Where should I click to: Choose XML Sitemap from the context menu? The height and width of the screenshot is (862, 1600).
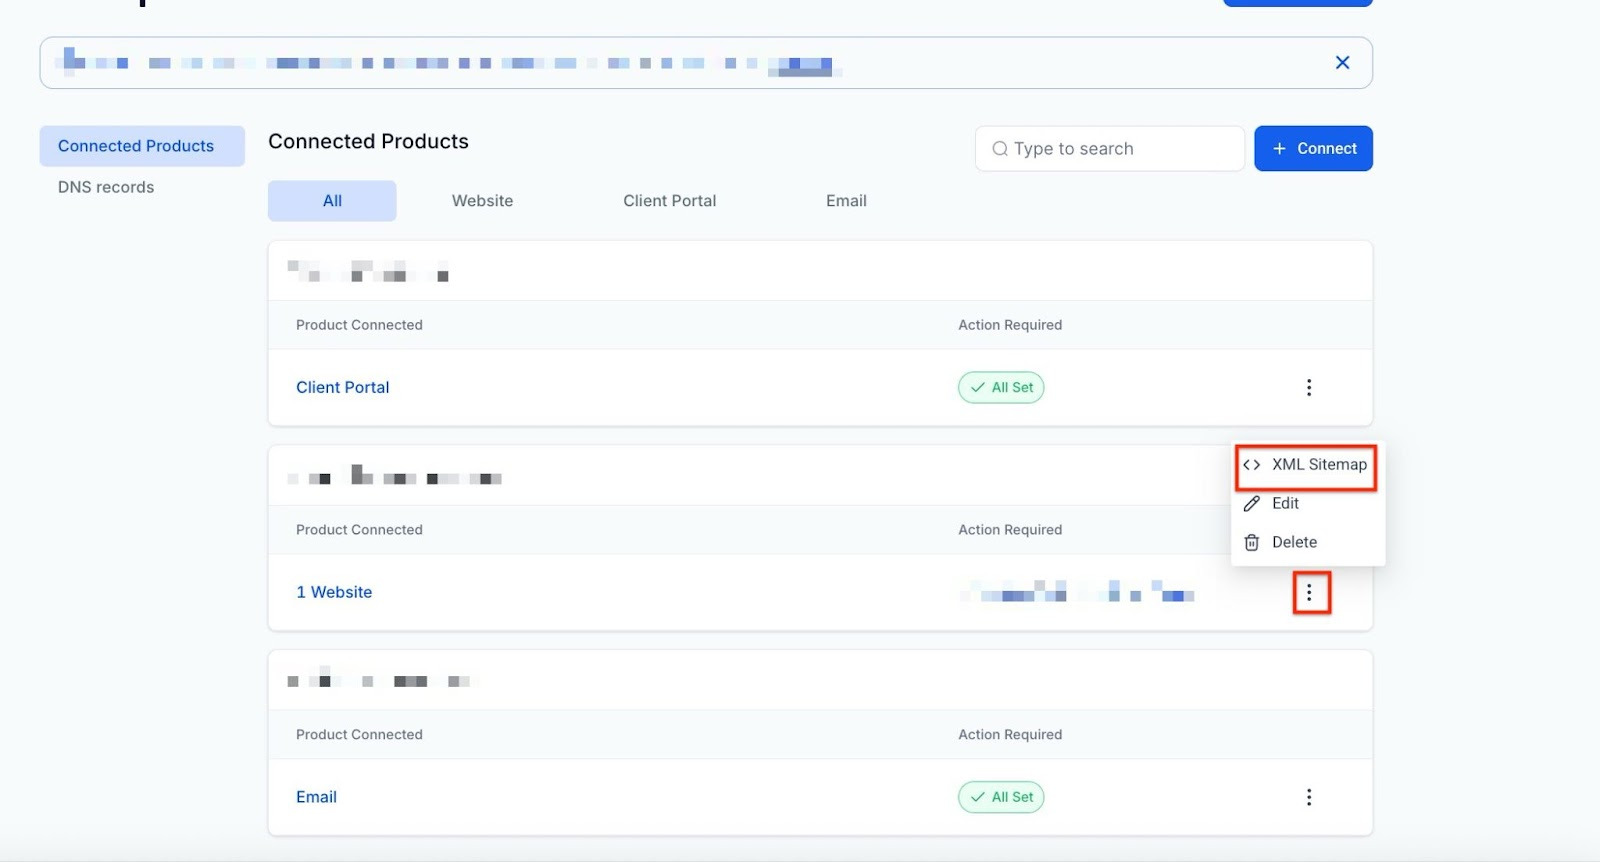[x=1306, y=465]
